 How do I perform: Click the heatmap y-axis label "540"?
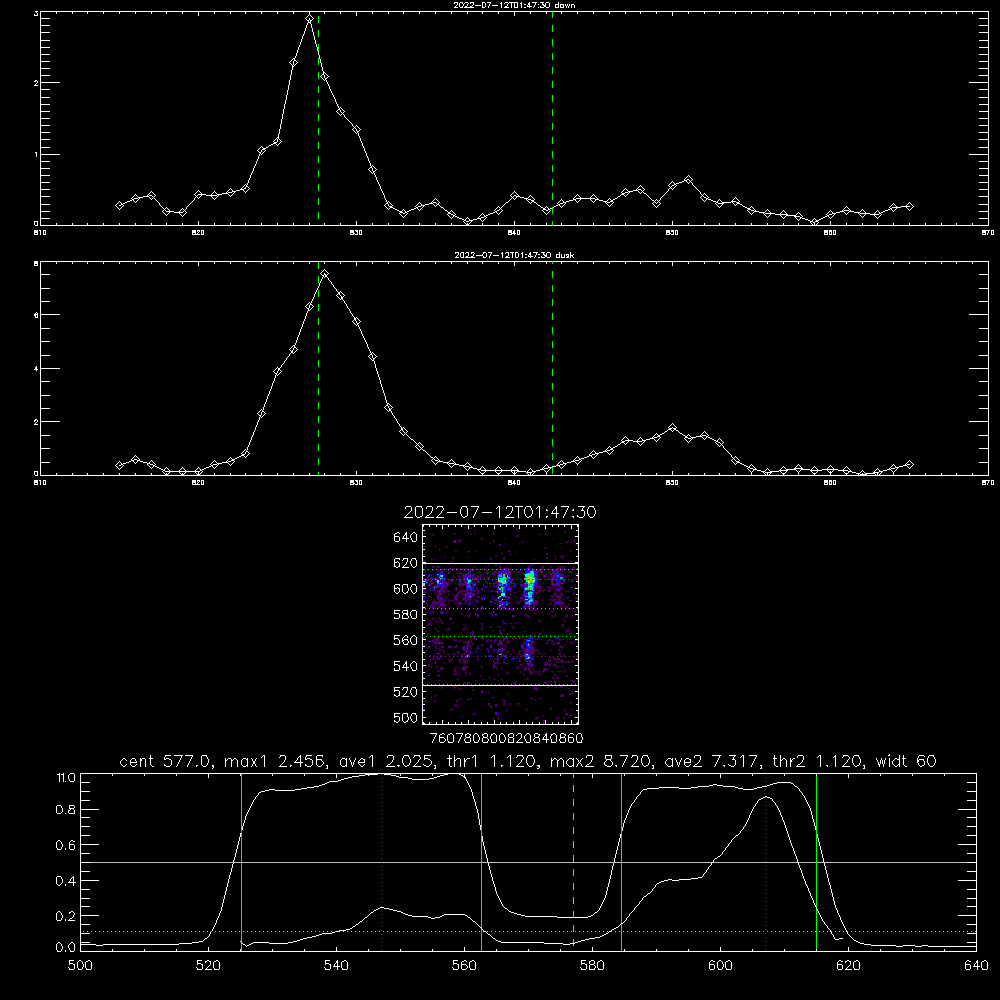pyautogui.click(x=406, y=666)
